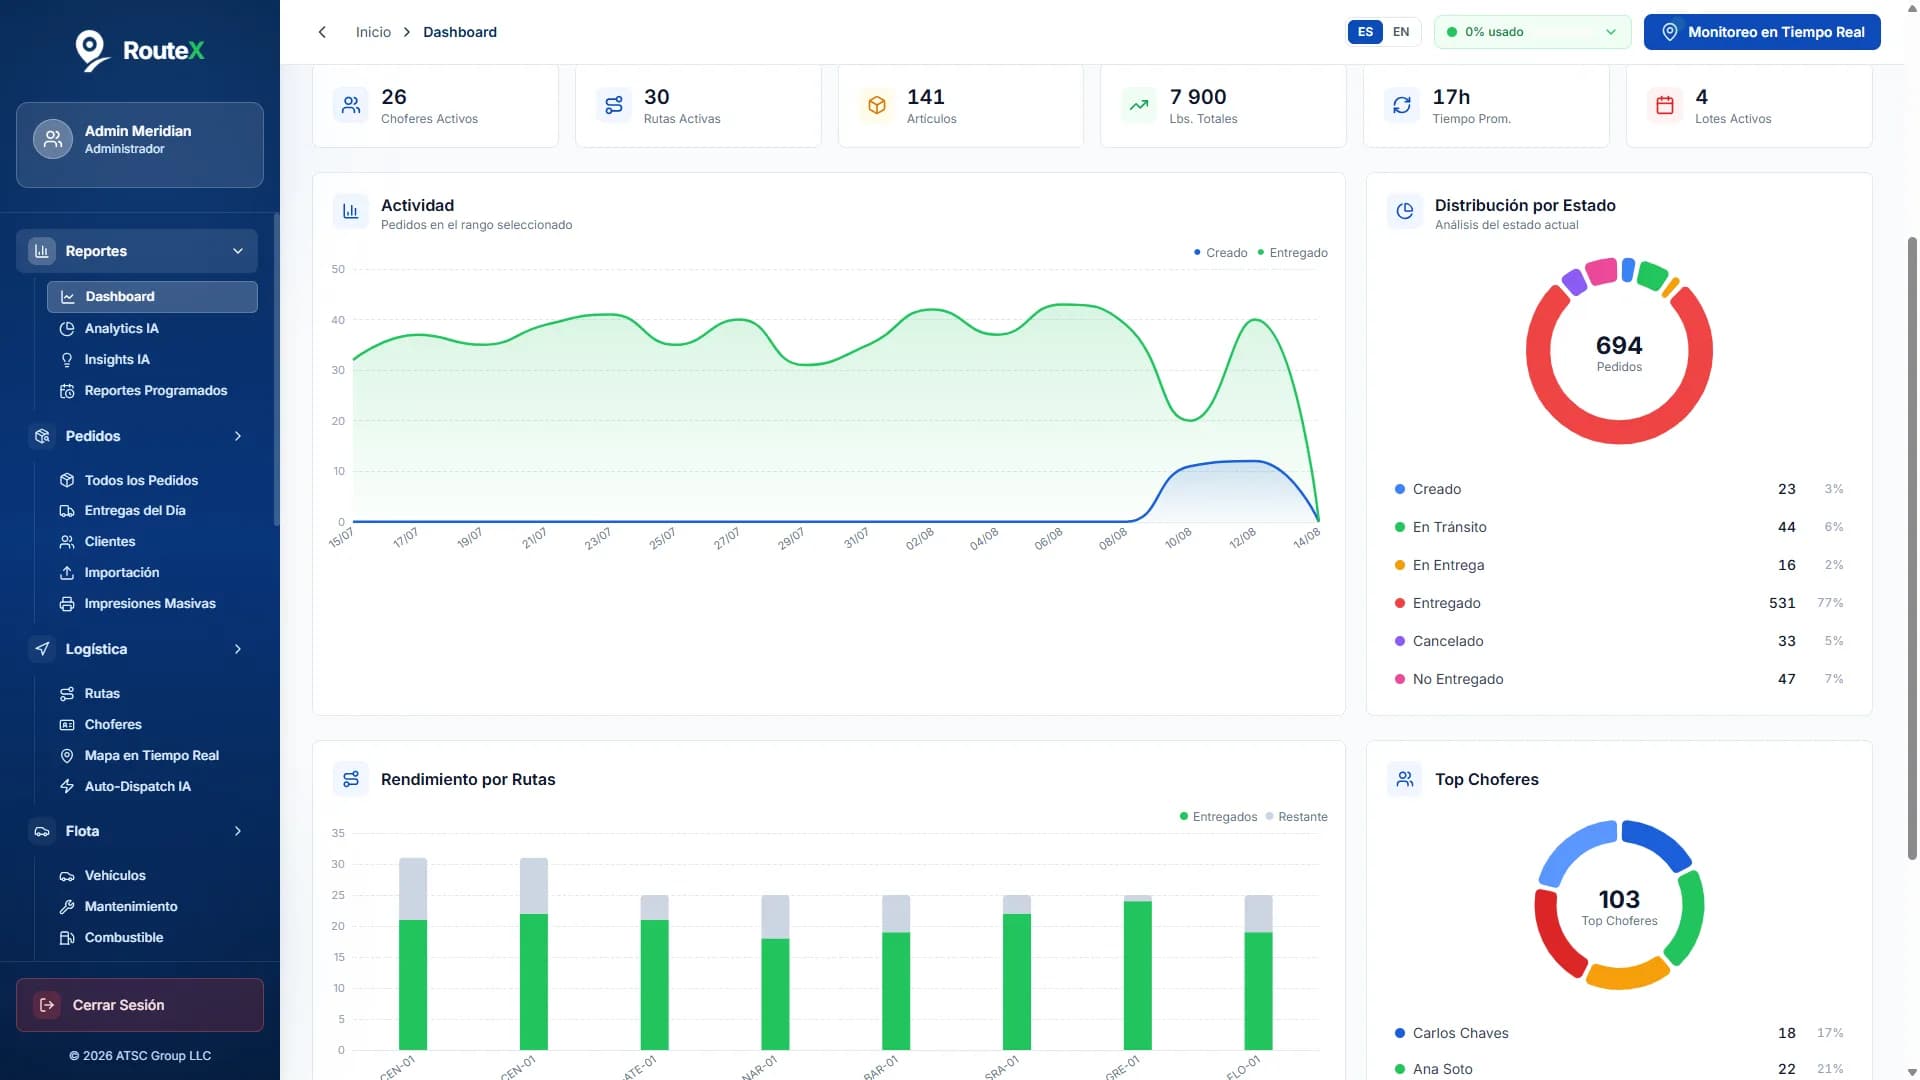
Task: Click the Actividad bar chart icon
Action: coord(351,211)
